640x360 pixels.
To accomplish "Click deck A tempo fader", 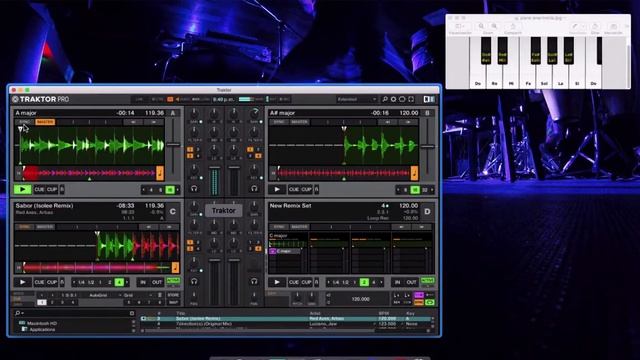I will (x=173, y=144).
